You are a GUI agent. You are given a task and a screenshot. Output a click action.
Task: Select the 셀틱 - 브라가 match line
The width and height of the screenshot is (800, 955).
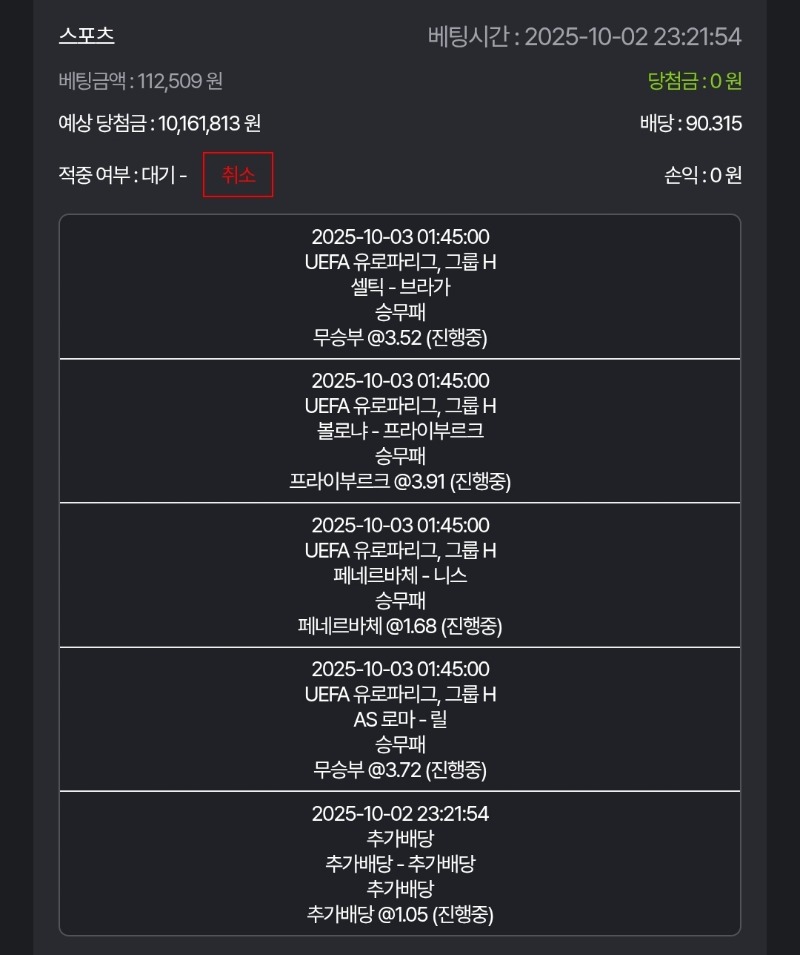[x=400, y=287]
